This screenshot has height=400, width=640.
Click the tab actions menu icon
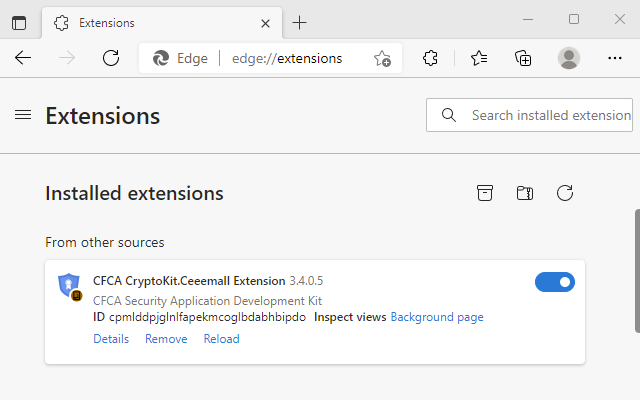tap(19, 22)
